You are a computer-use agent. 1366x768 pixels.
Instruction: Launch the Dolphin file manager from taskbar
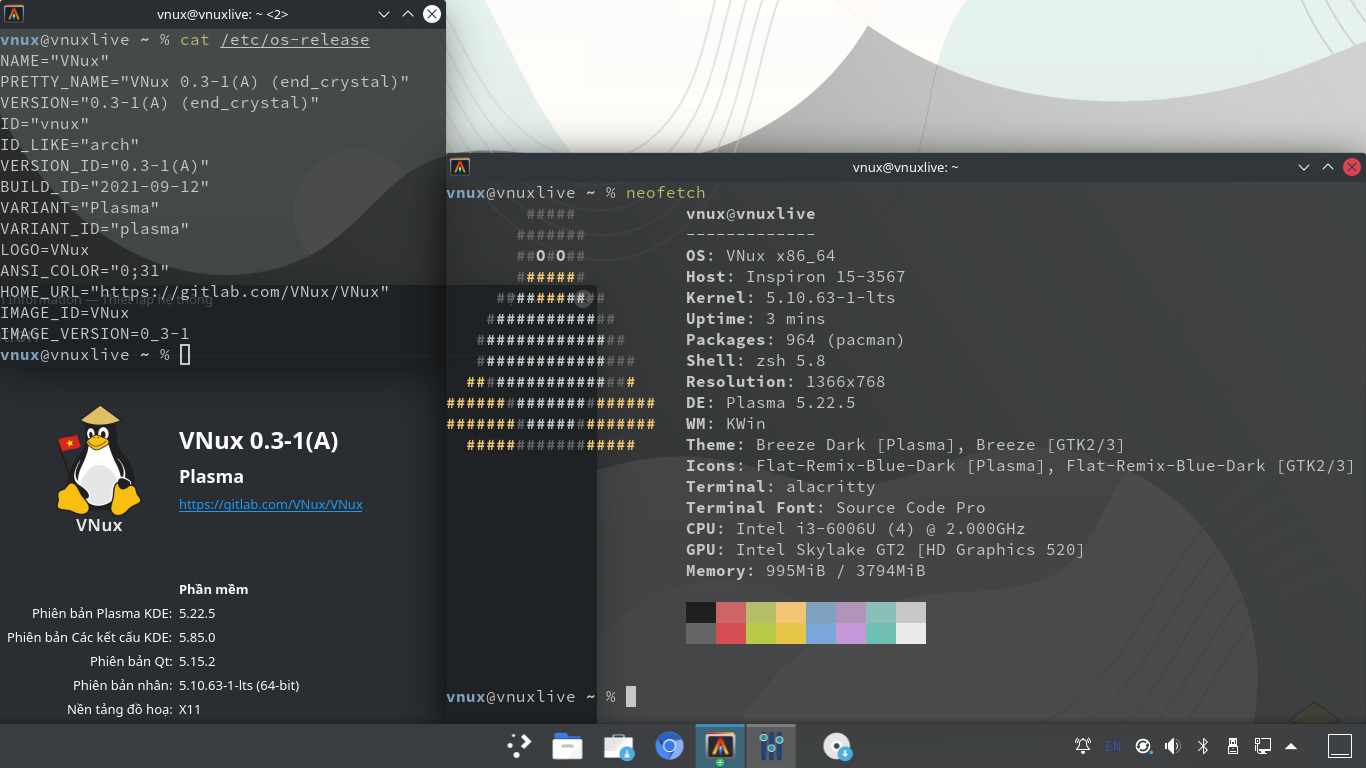(567, 746)
